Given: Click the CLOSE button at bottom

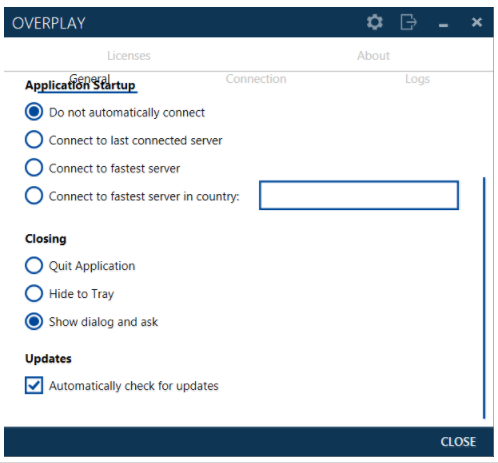Looking at the screenshot, I should click(458, 442).
